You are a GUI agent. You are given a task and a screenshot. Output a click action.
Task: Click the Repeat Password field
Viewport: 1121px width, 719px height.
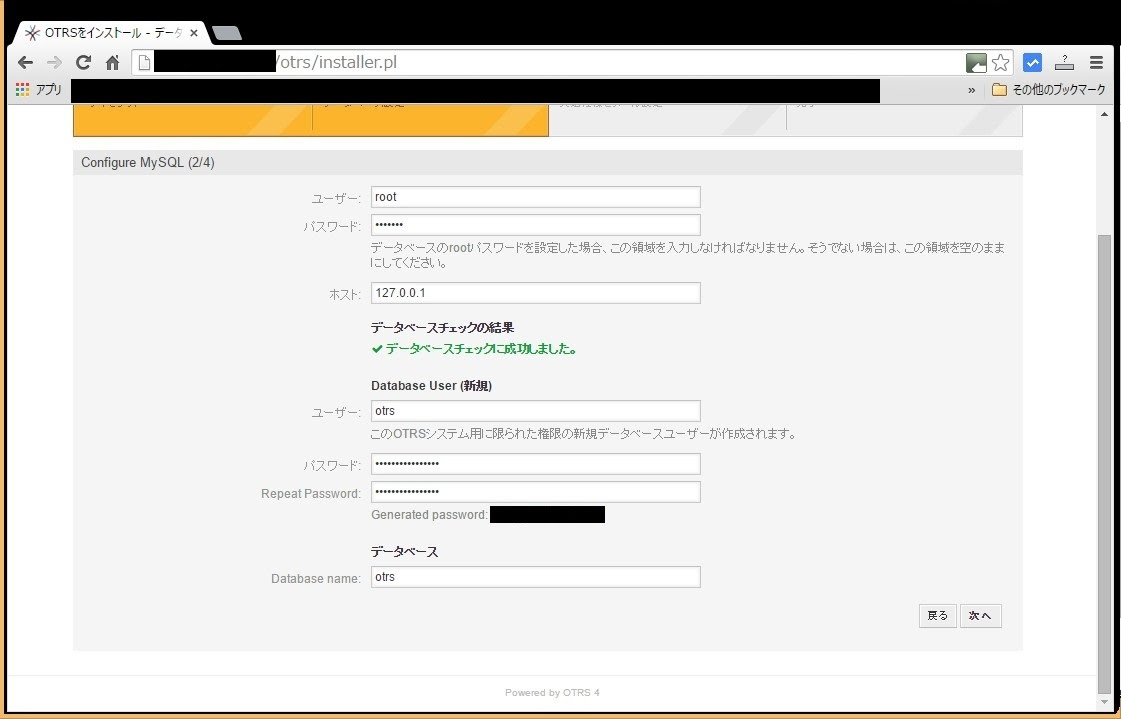pyautogui.click(x=535, y=492)
